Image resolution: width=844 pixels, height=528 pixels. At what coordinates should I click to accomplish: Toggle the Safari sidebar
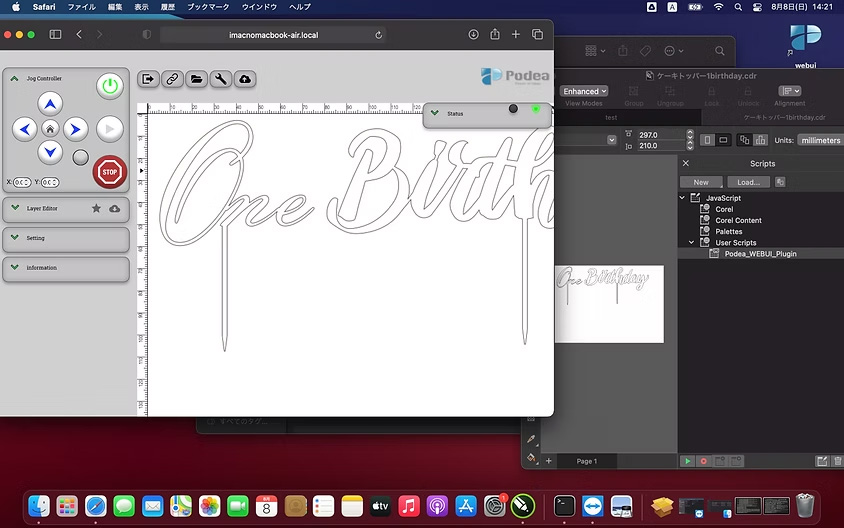55,34
